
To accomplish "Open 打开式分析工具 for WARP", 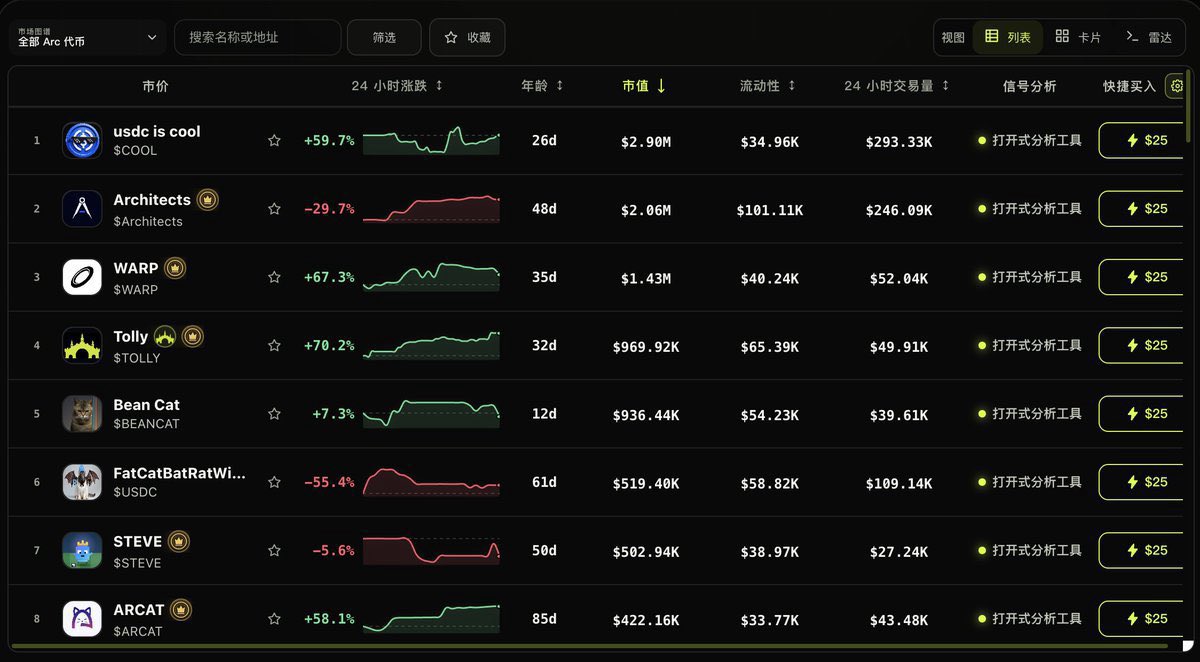I will click(x=1030, y=277).
